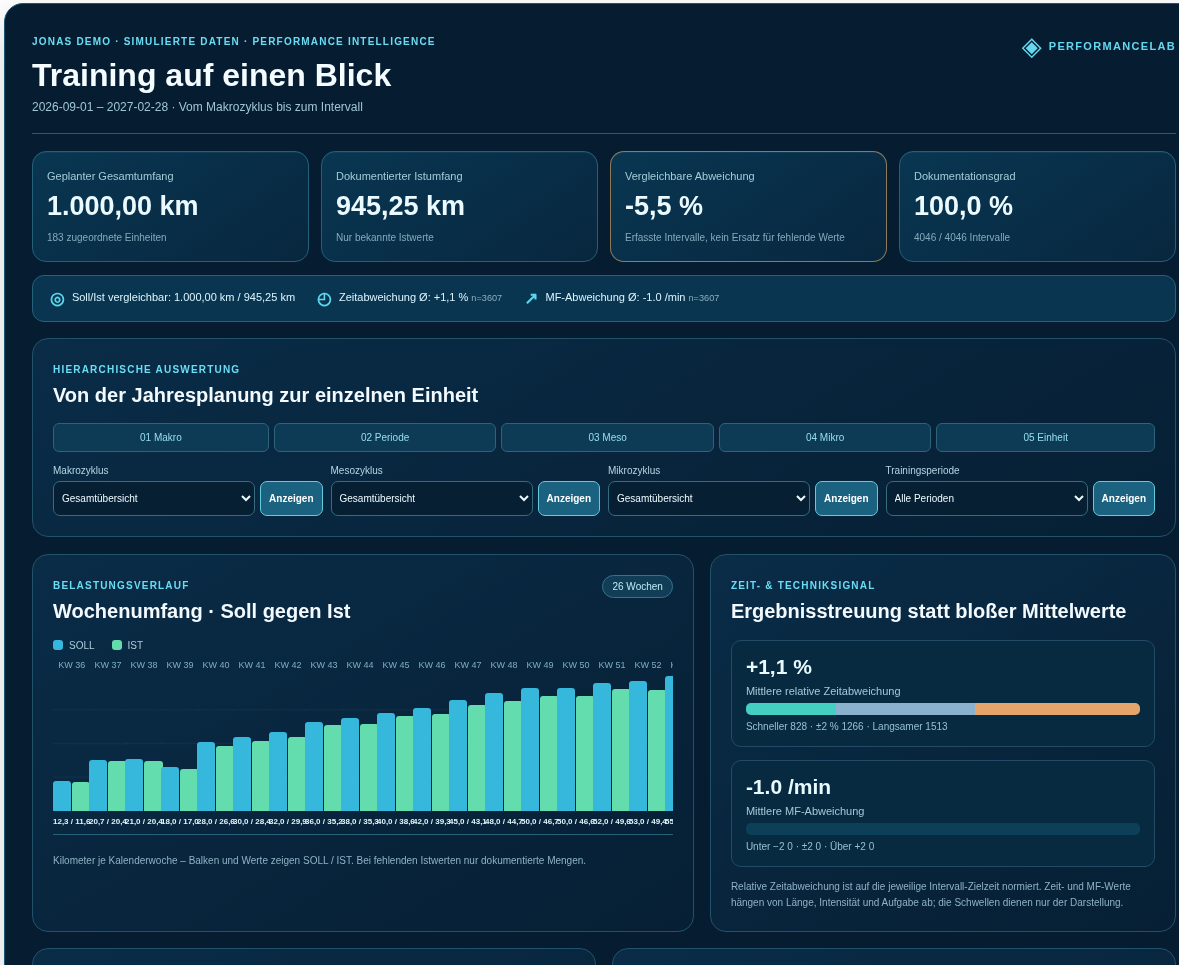1179x965 pixels.
Task: Click the PERFORMANCELAB brand text
Action: pyautogui.click(x=1111, y=47)
